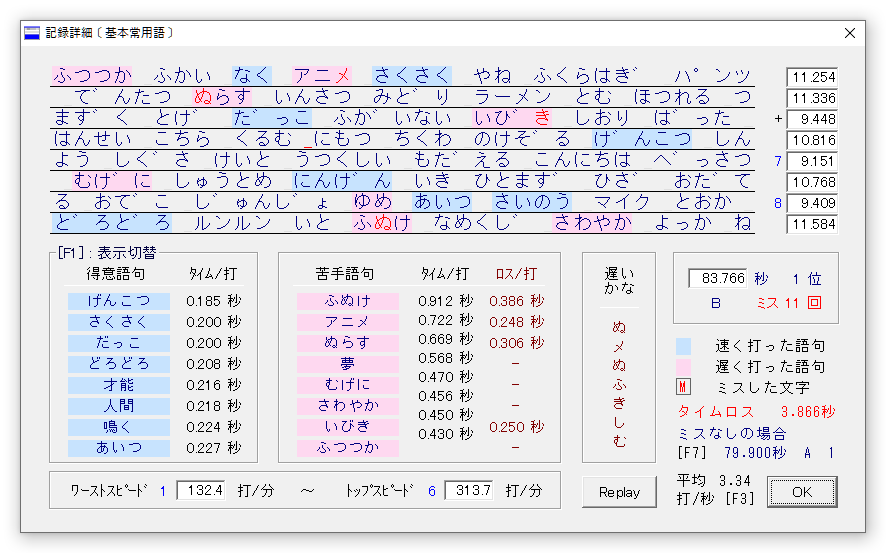Viewport: 886px width, 553px height.
Task: Select だっこ in the 得意語句 list
Action: point(119,343)
